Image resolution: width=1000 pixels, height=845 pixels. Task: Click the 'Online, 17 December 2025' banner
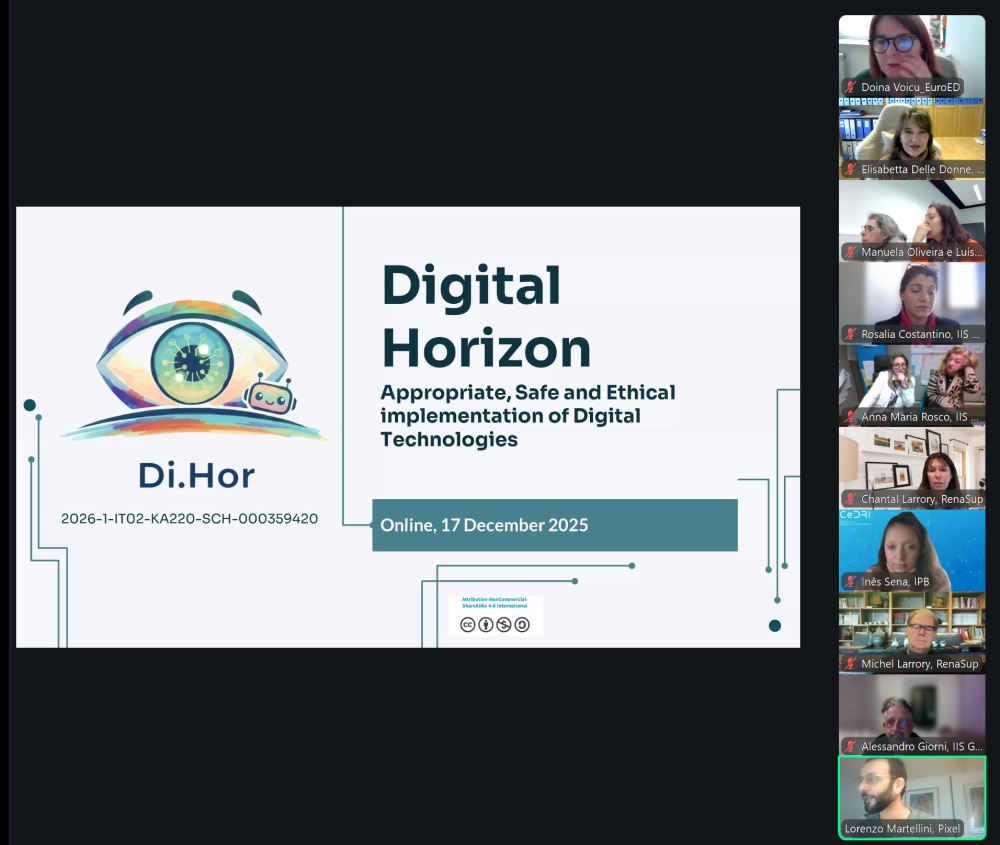click(554, 525)
